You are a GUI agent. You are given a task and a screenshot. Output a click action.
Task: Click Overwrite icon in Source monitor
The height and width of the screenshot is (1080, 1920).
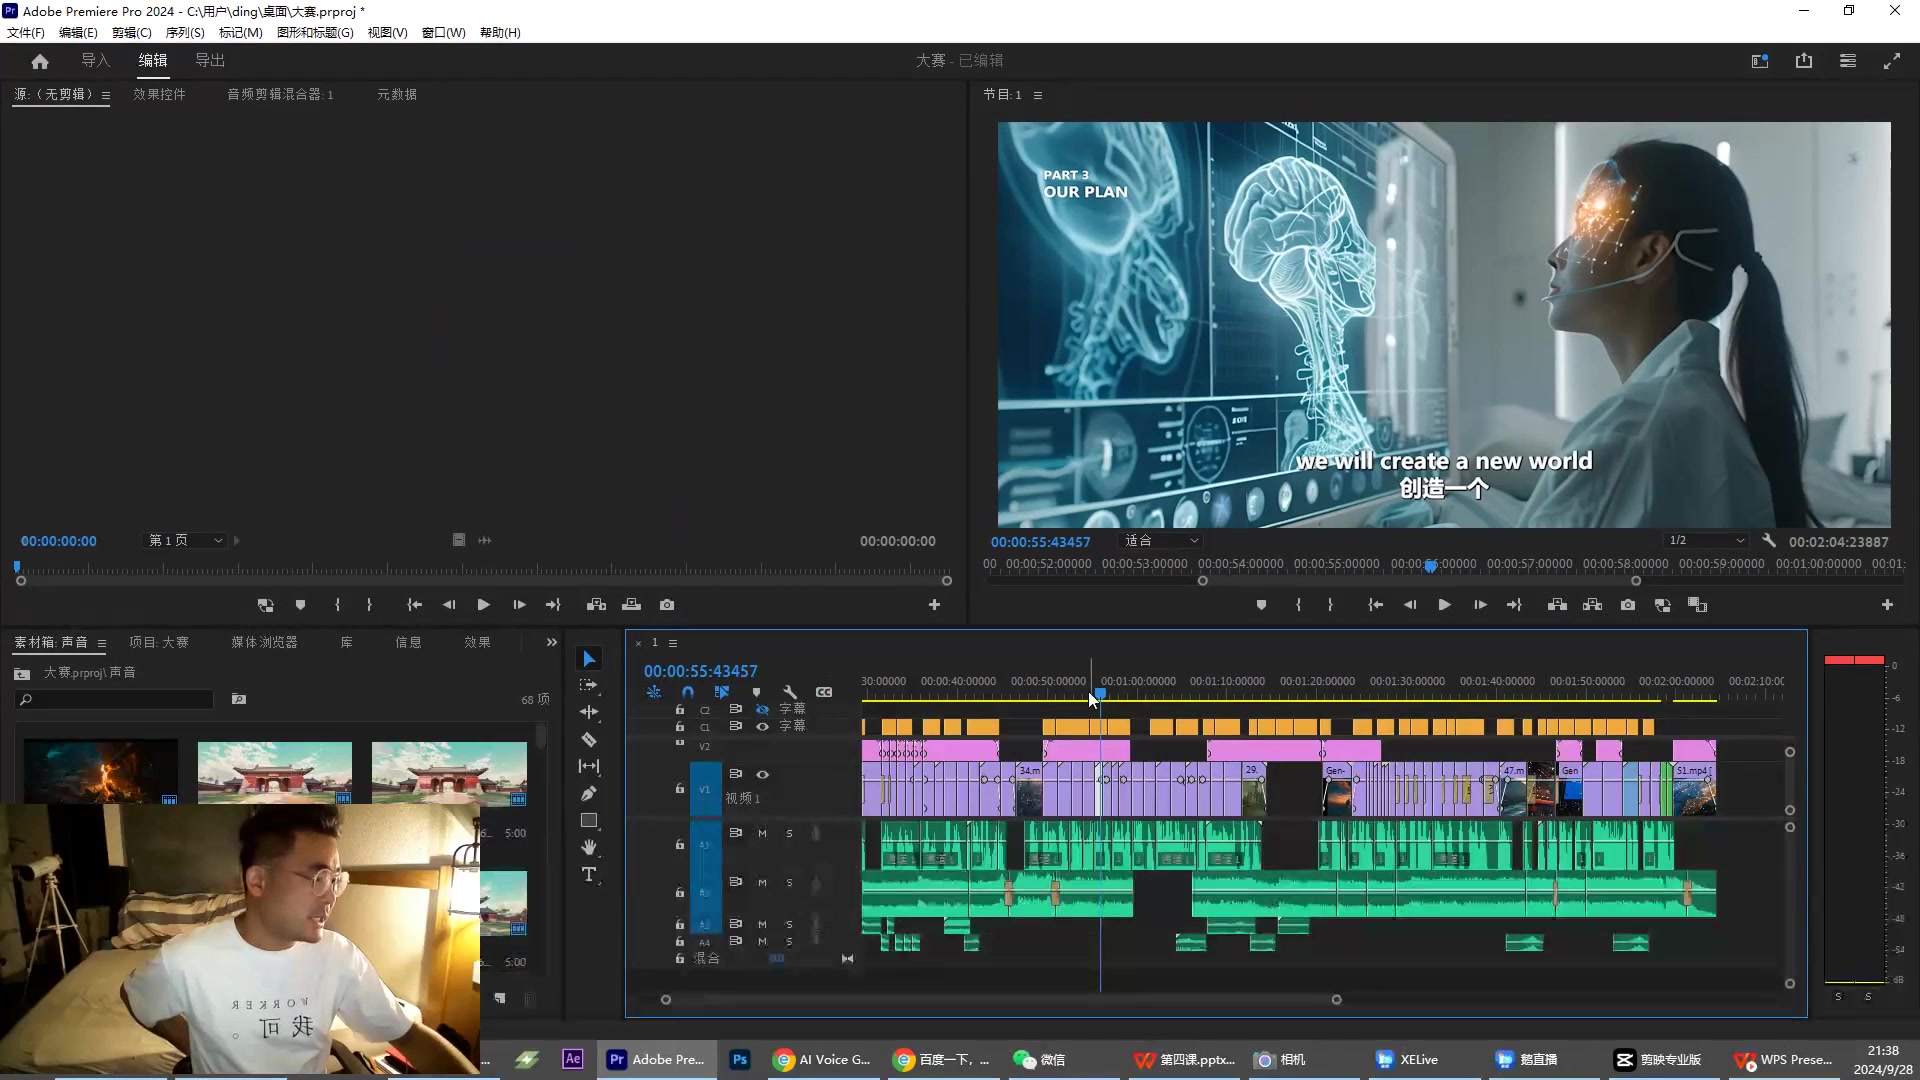(631, 605)
